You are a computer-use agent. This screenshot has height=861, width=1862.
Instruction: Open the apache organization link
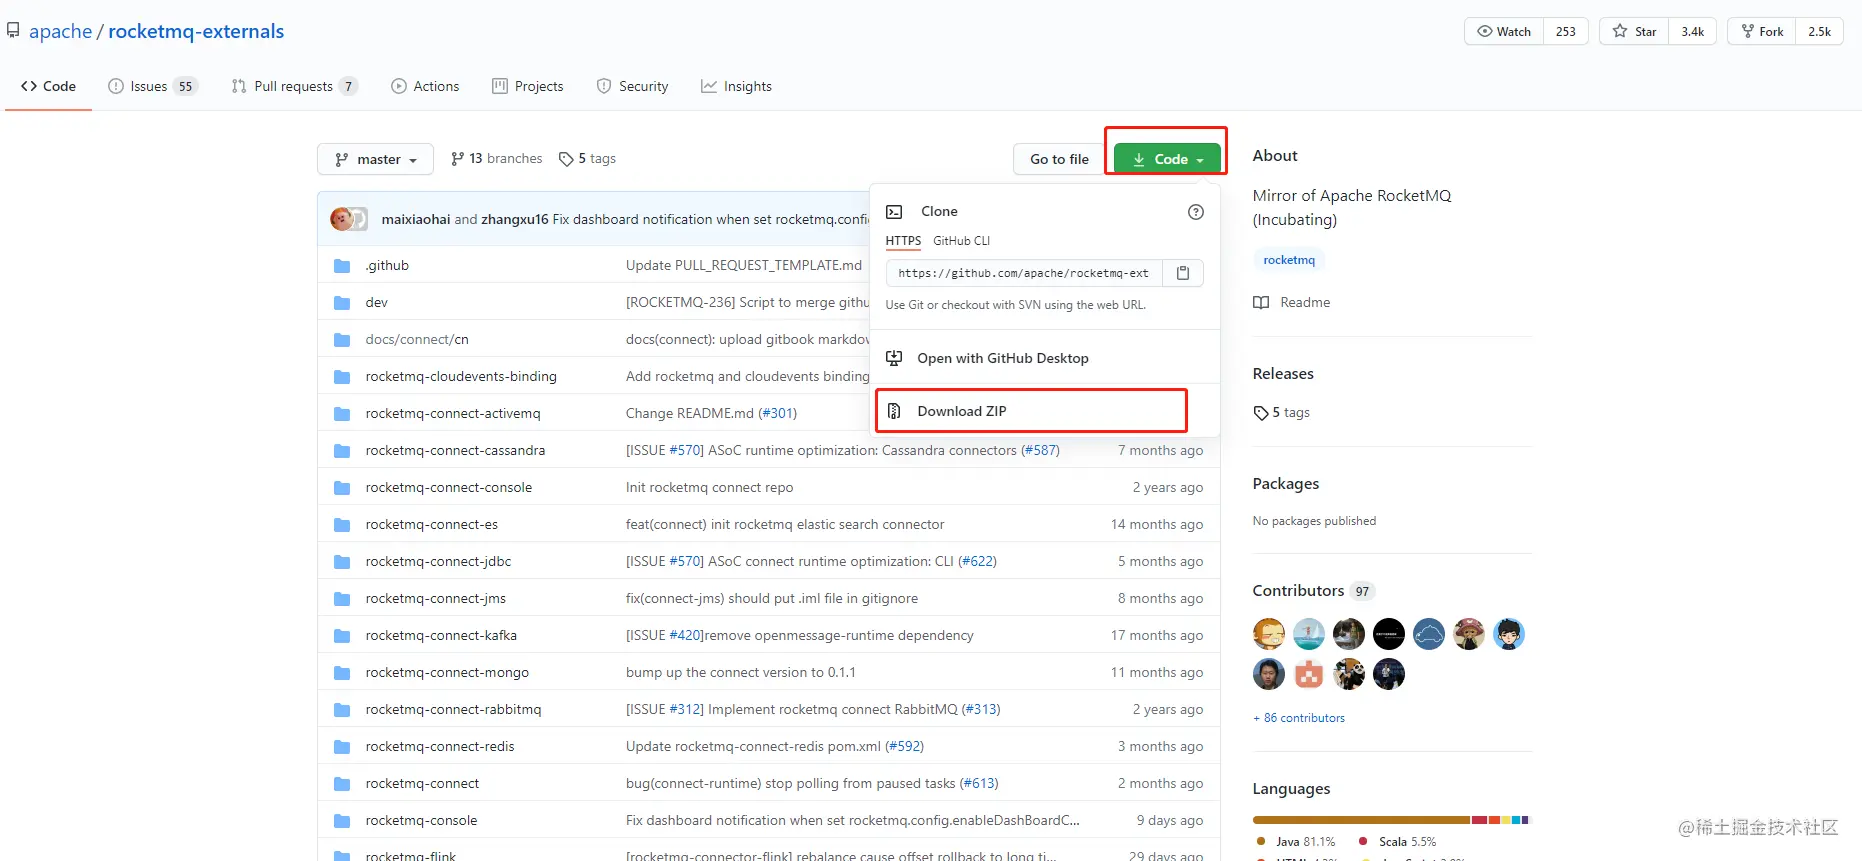pos(61,31)
